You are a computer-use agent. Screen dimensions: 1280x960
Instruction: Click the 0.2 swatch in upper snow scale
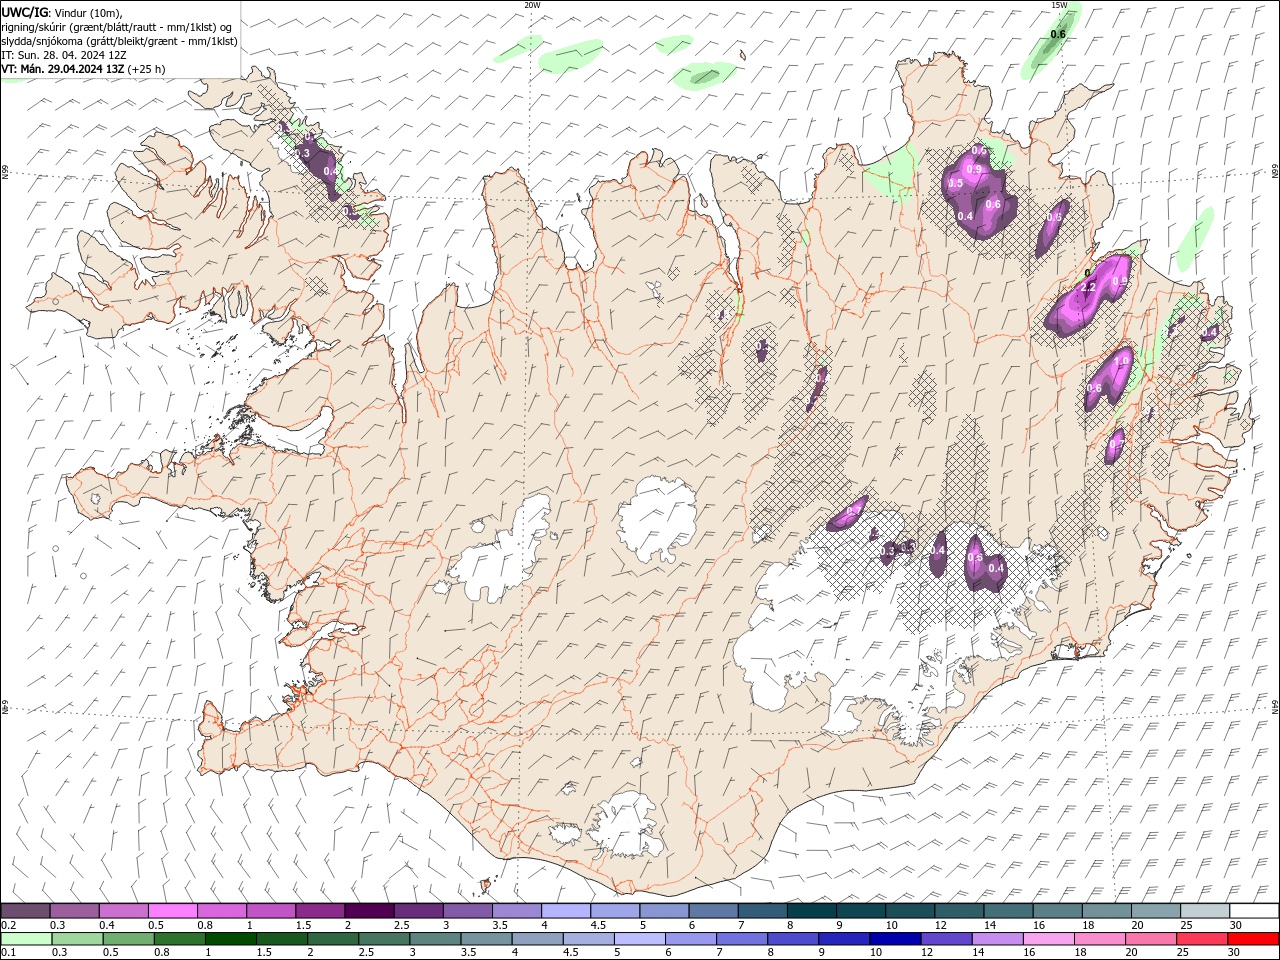pos(26,911)
